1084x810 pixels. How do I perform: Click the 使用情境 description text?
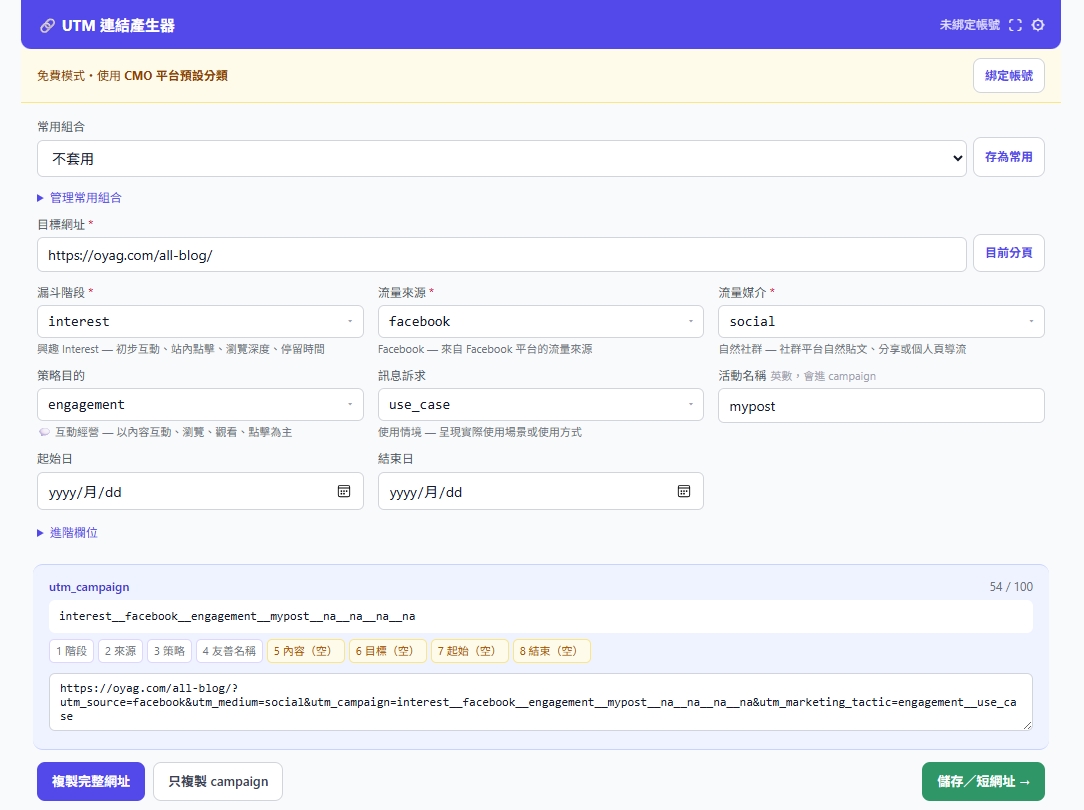tap(480, 432)
